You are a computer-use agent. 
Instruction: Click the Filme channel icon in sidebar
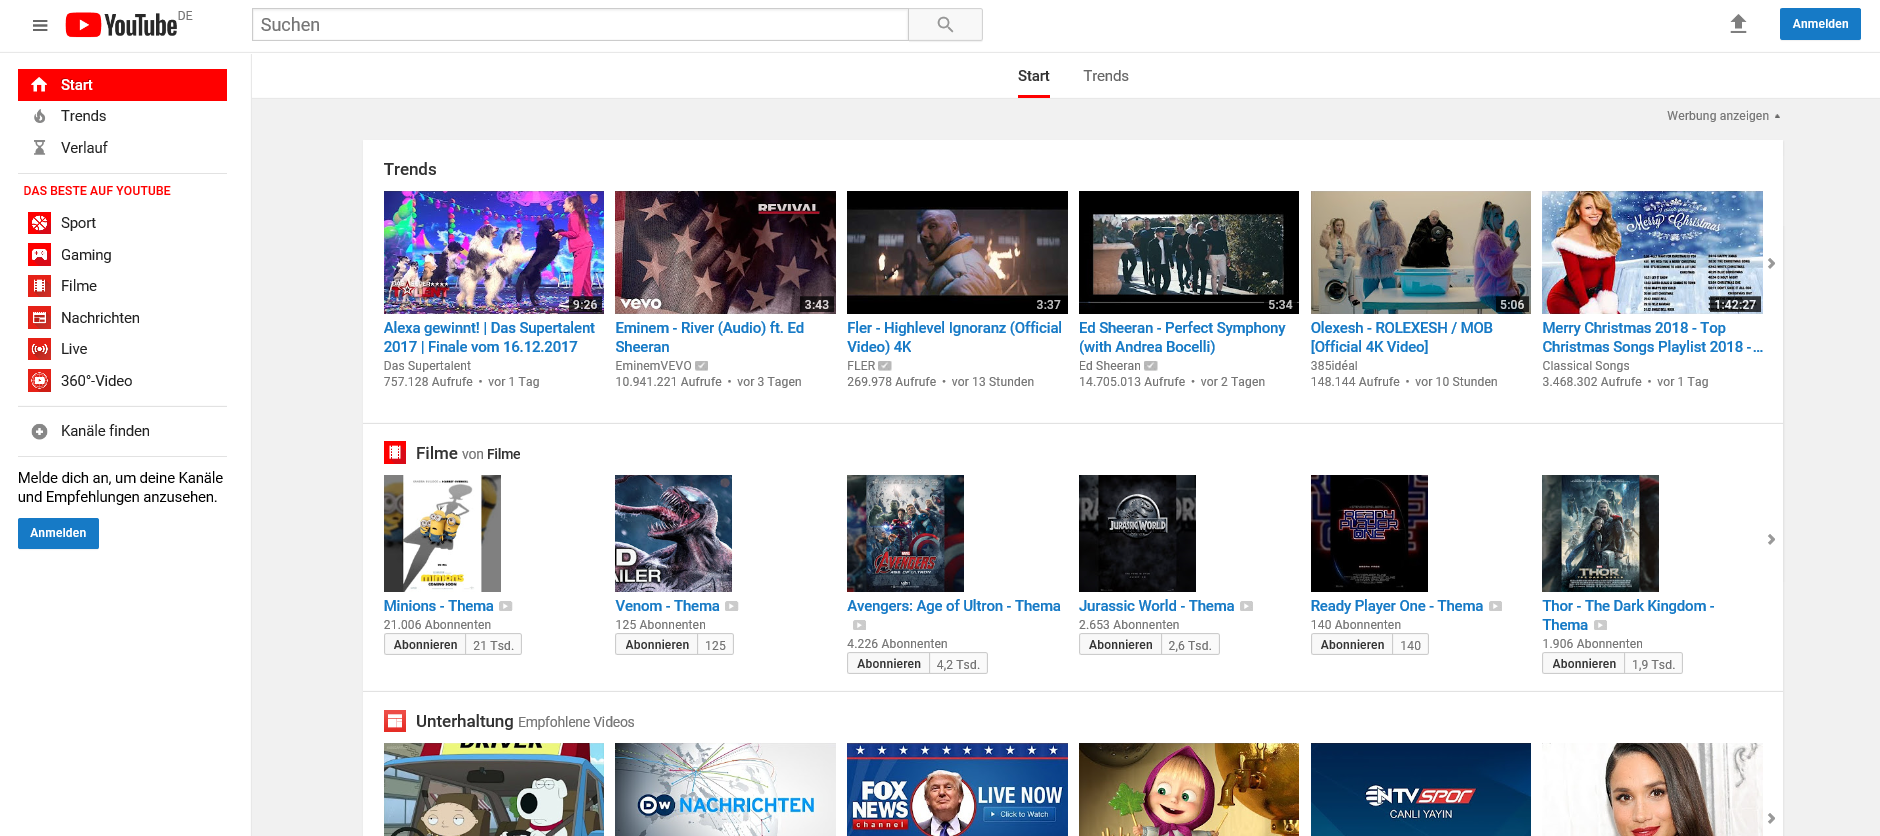coord(39,286)
